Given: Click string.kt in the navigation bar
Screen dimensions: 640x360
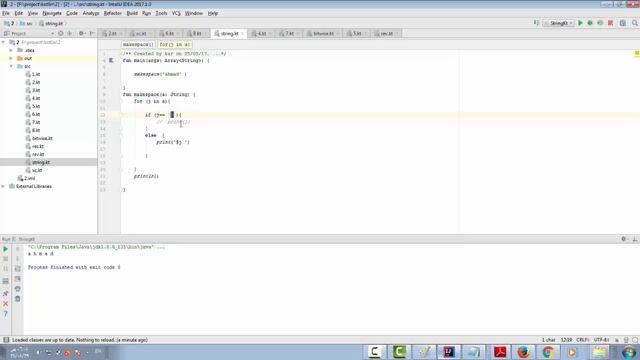Looking at the screenshot, I should 51,24.
